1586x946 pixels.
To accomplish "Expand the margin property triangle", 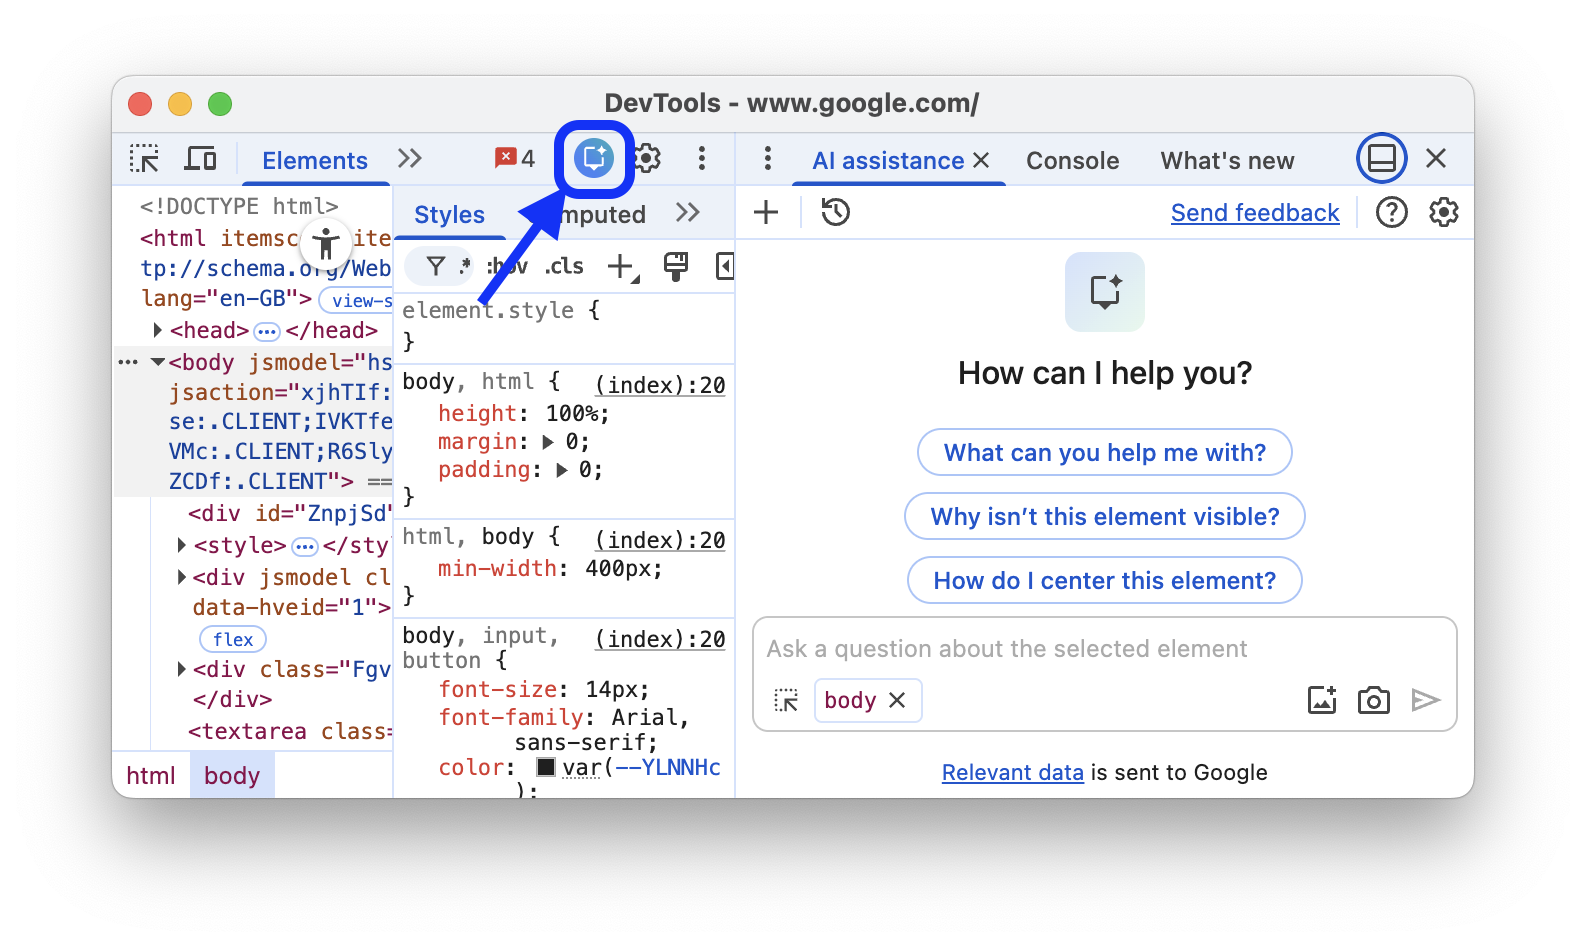I will coord(548,442).
